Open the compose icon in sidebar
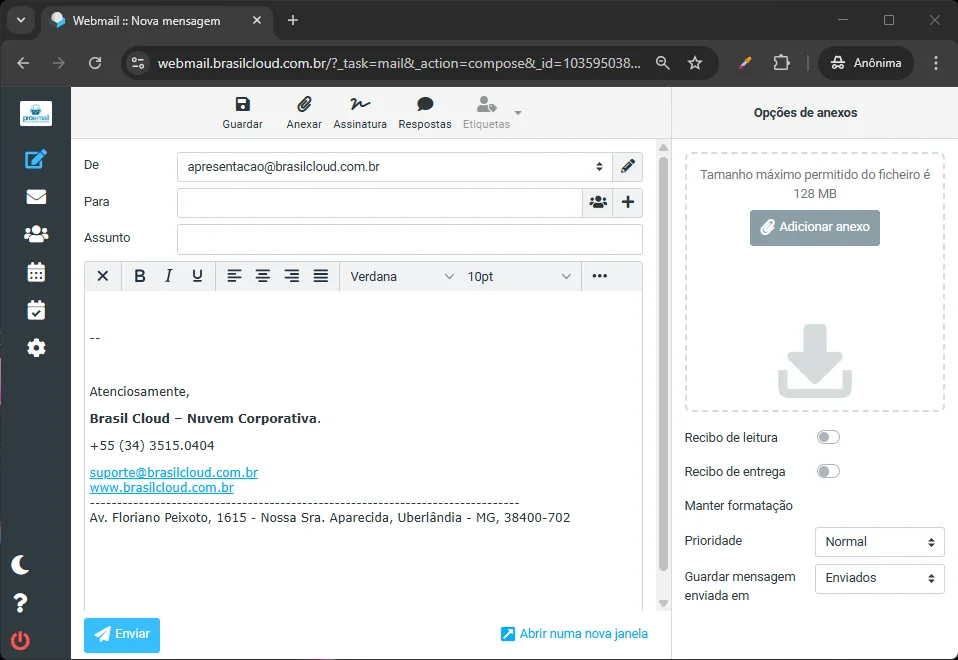The image size is (958, 660). point(36,159)
